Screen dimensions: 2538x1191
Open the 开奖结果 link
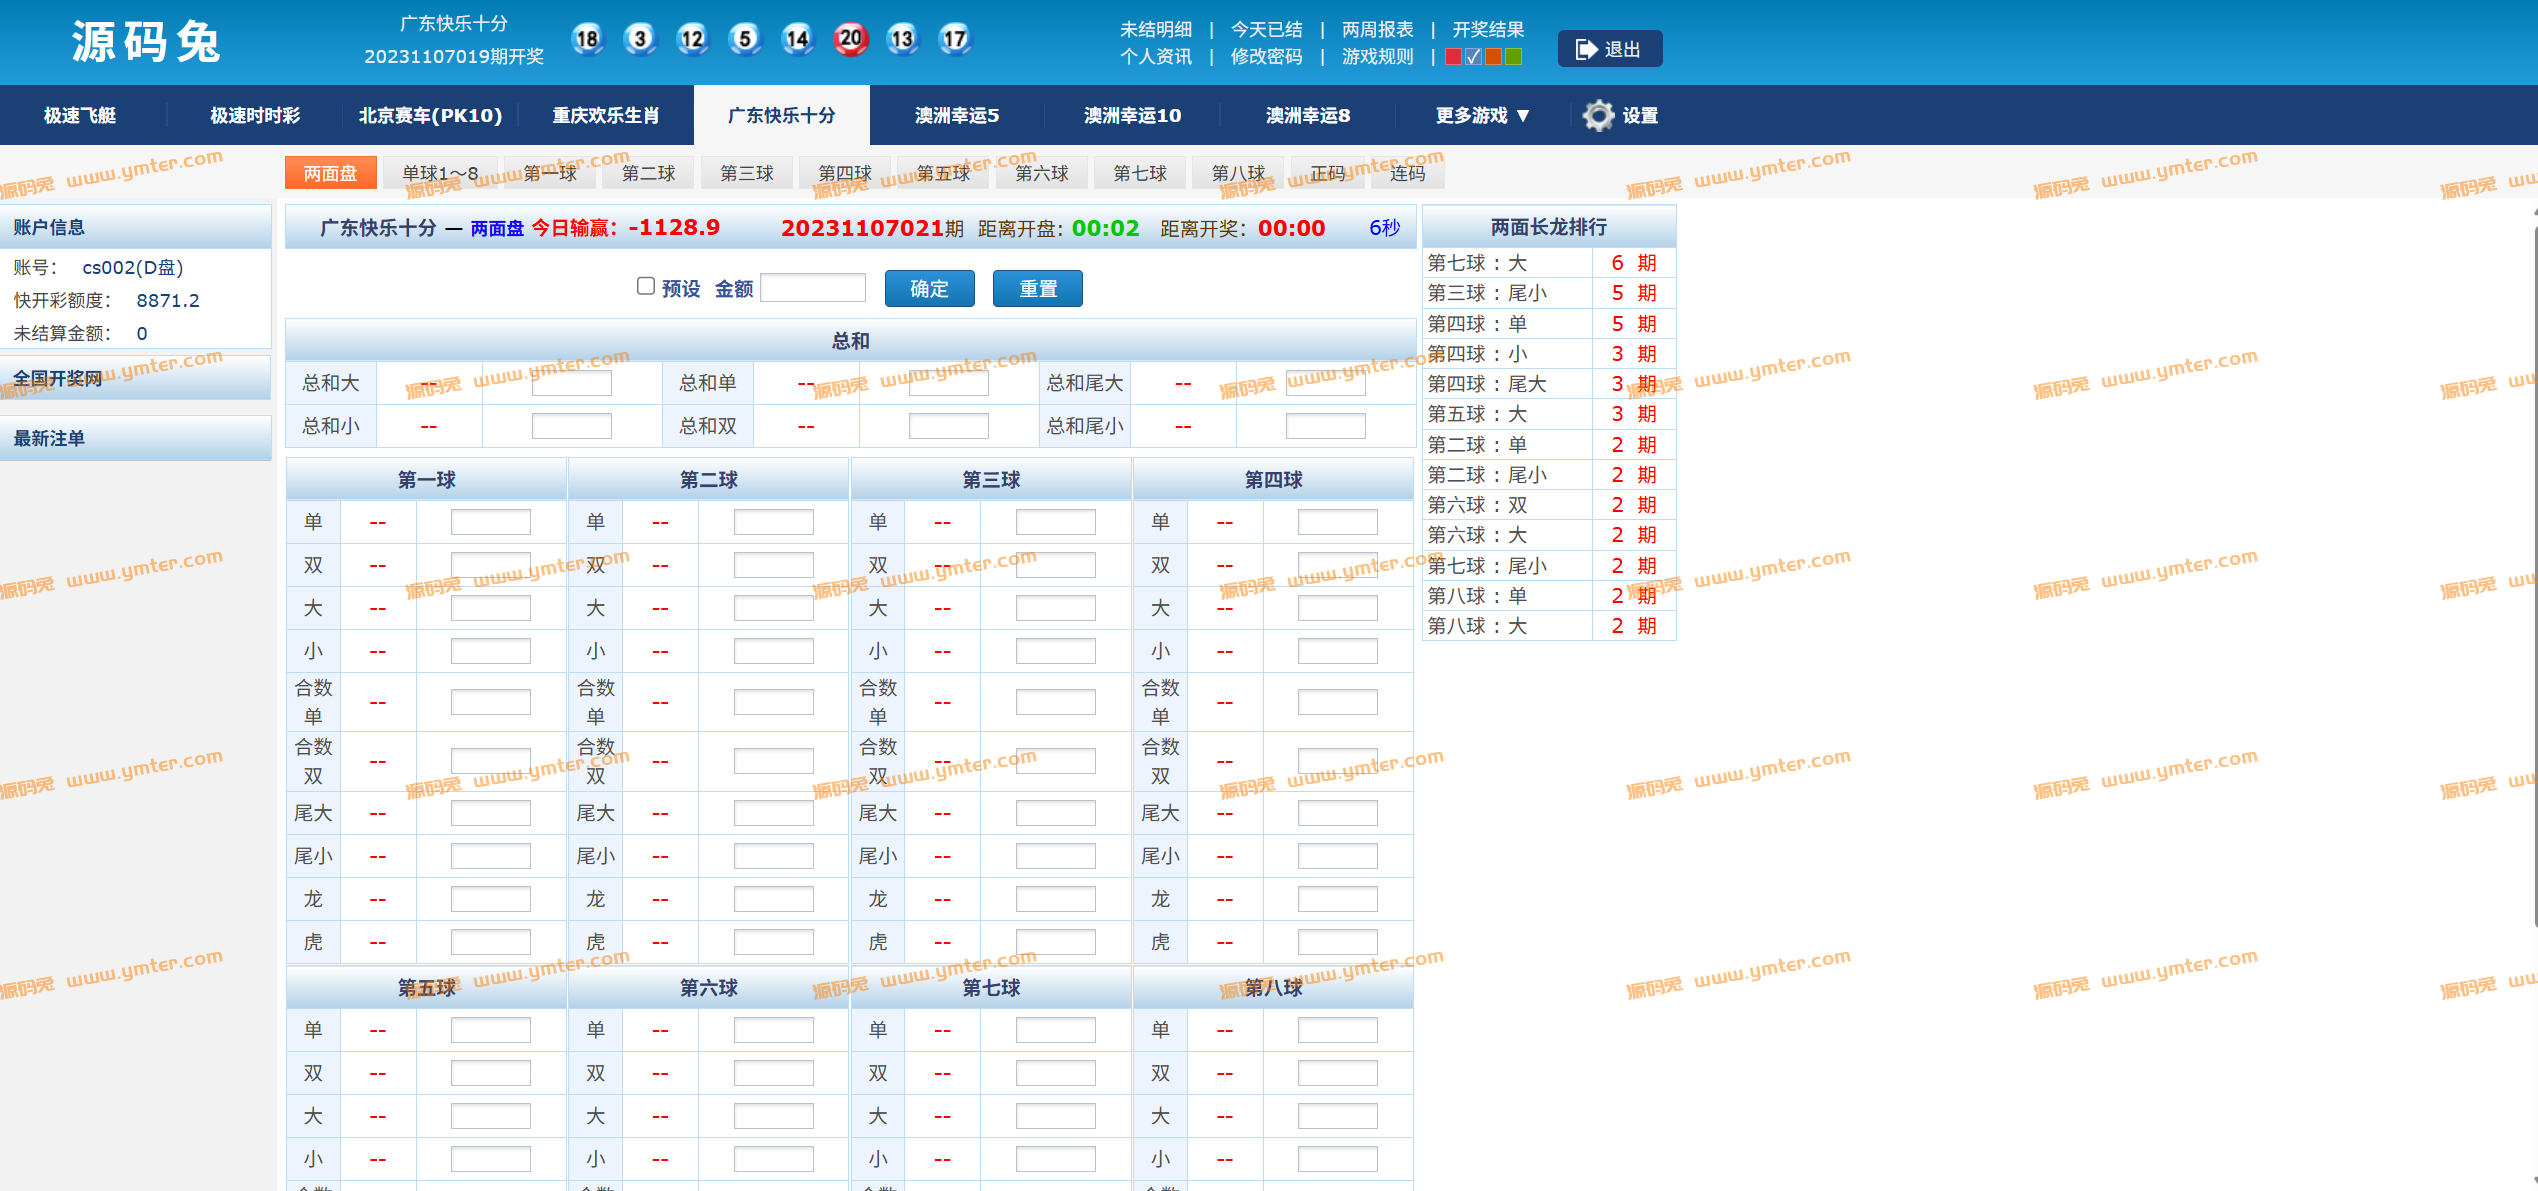coord(1488,30)
